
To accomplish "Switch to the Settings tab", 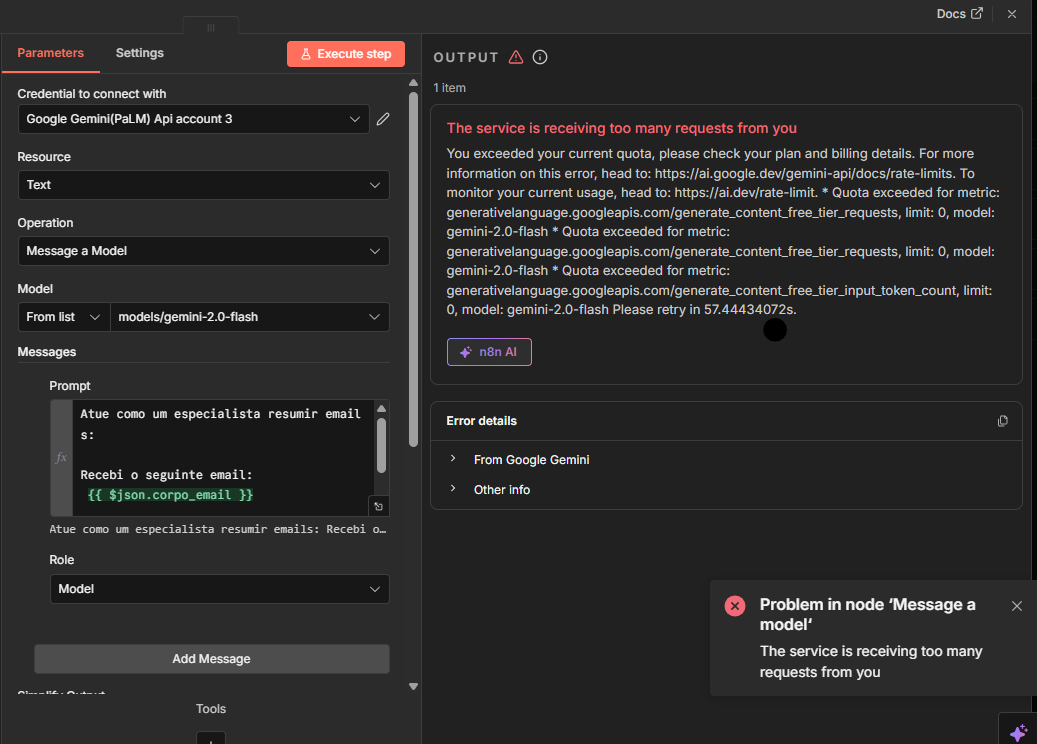I will pos(140,53).
